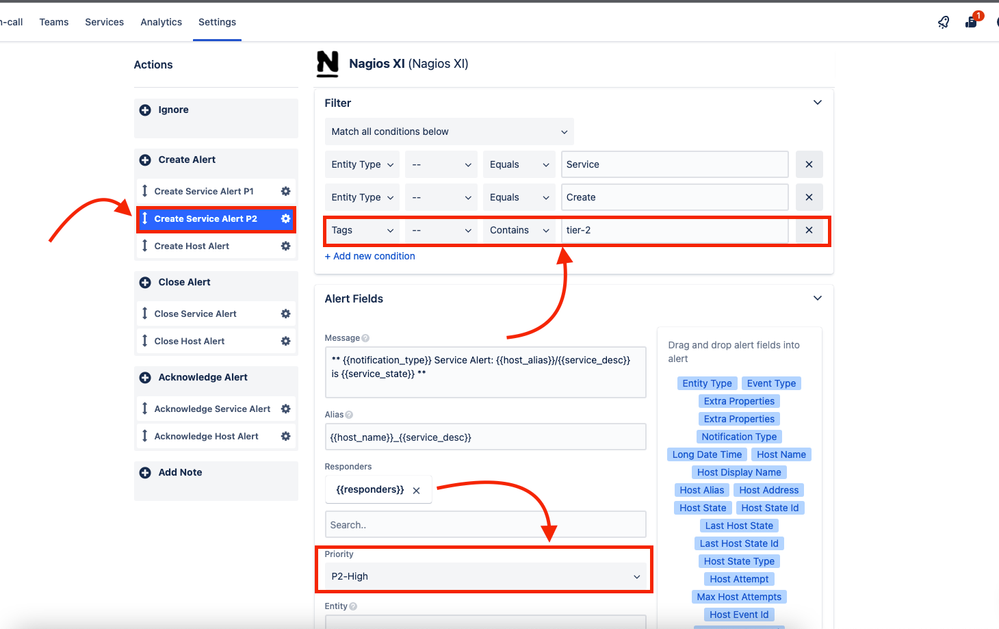The width and height of the screenshot is (999, 629).
Task: Open gear settings for Acknowledge Service Alert
Action: pos(285,408)
